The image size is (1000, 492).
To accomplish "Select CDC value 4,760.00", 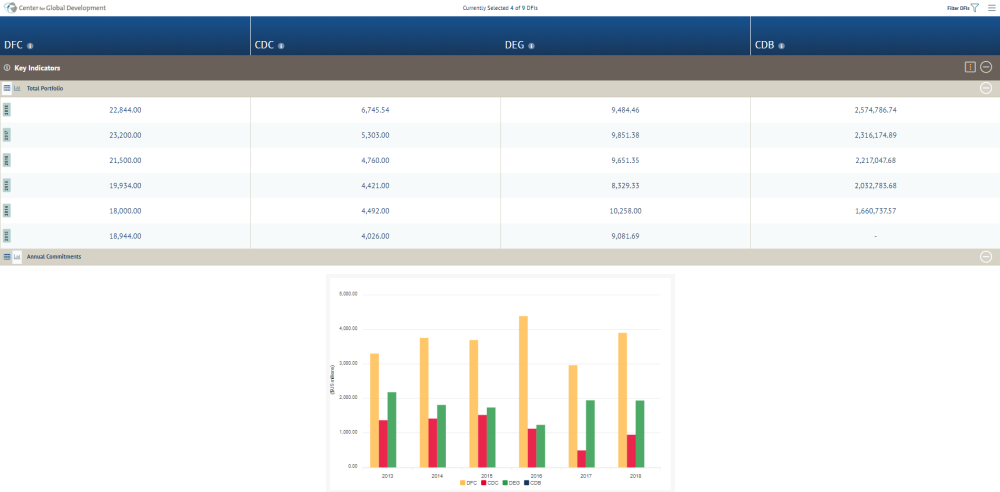I will (375, 160).
